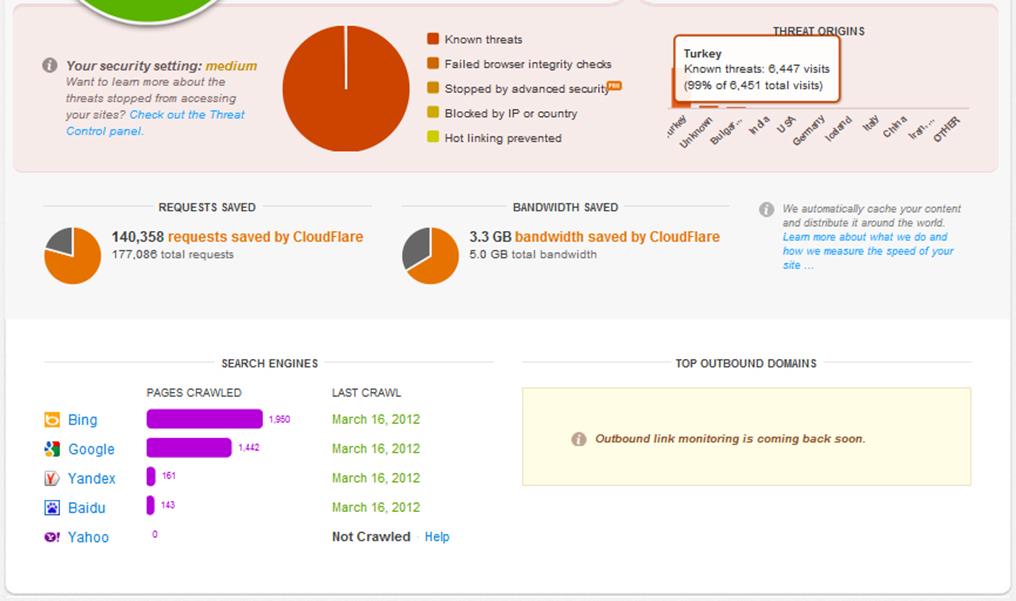Click the Google pages crawled bar
This screenshot has height=601, width=1016.
(189, 448)
